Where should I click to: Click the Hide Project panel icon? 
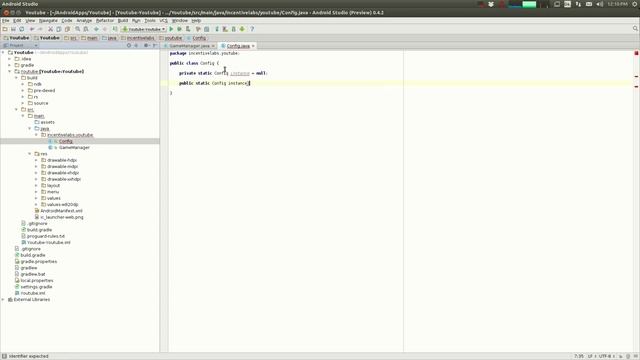coord(155,45)
